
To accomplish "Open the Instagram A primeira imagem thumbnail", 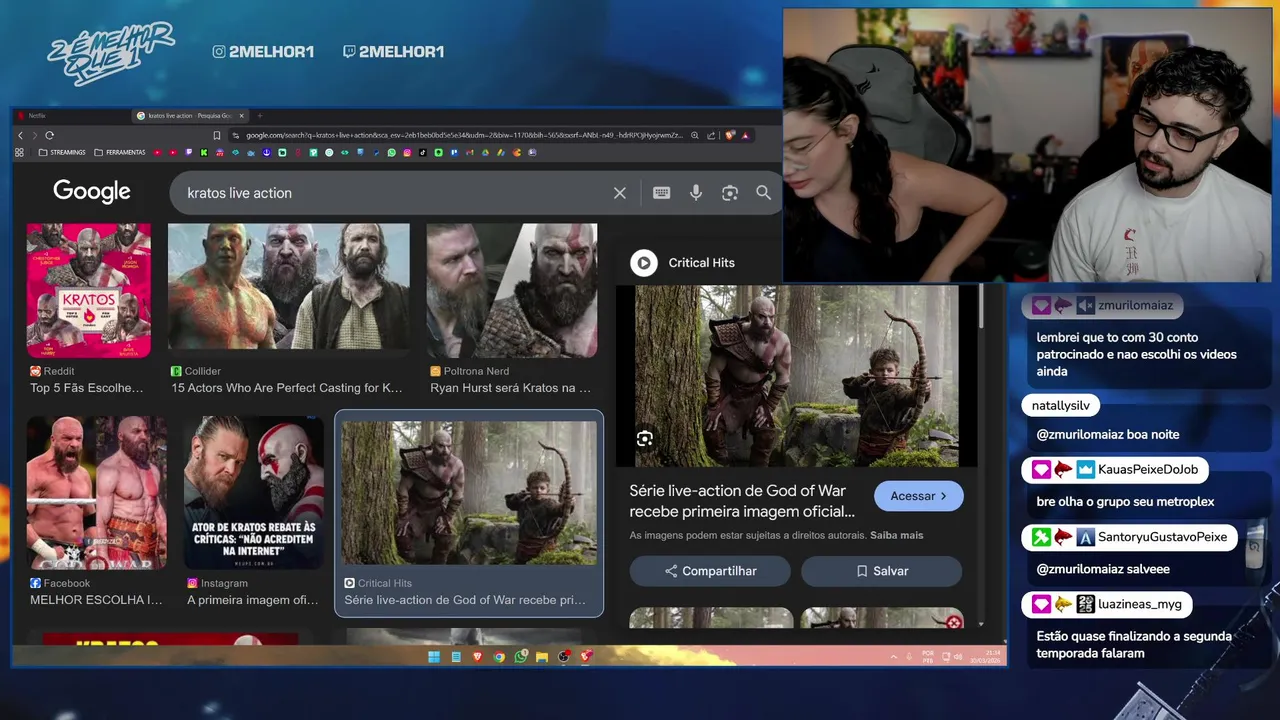I will [254, 493].
